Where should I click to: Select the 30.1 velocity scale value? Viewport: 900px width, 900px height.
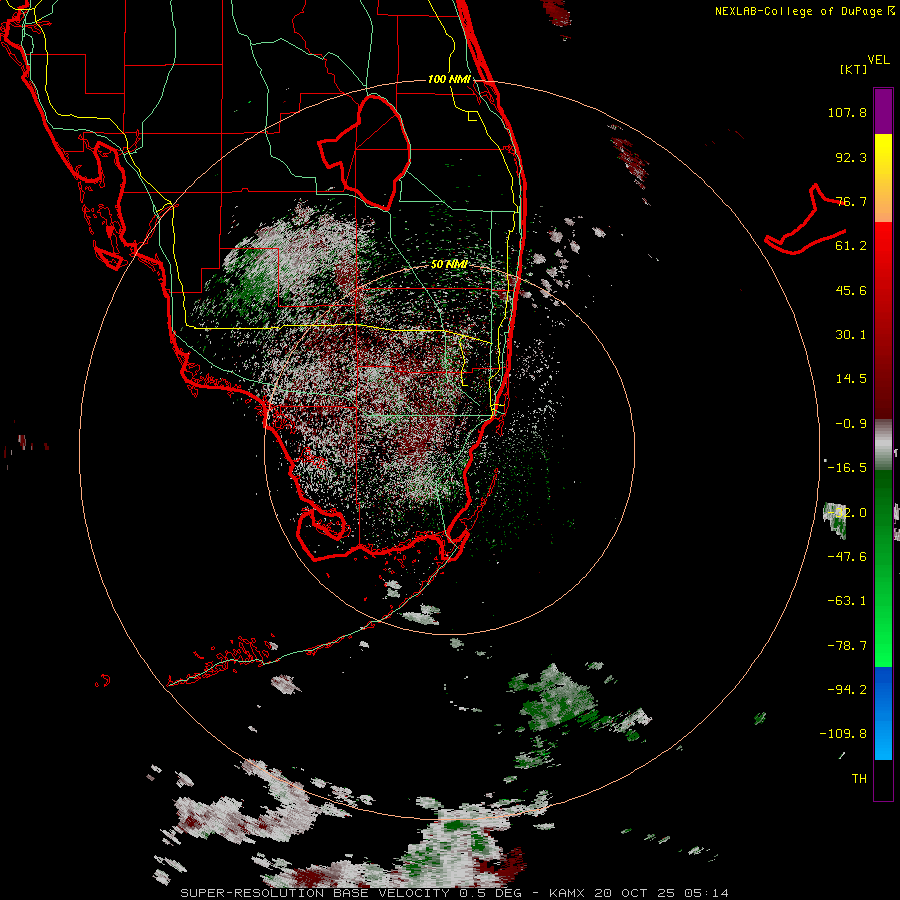click(x=851, y=335)
